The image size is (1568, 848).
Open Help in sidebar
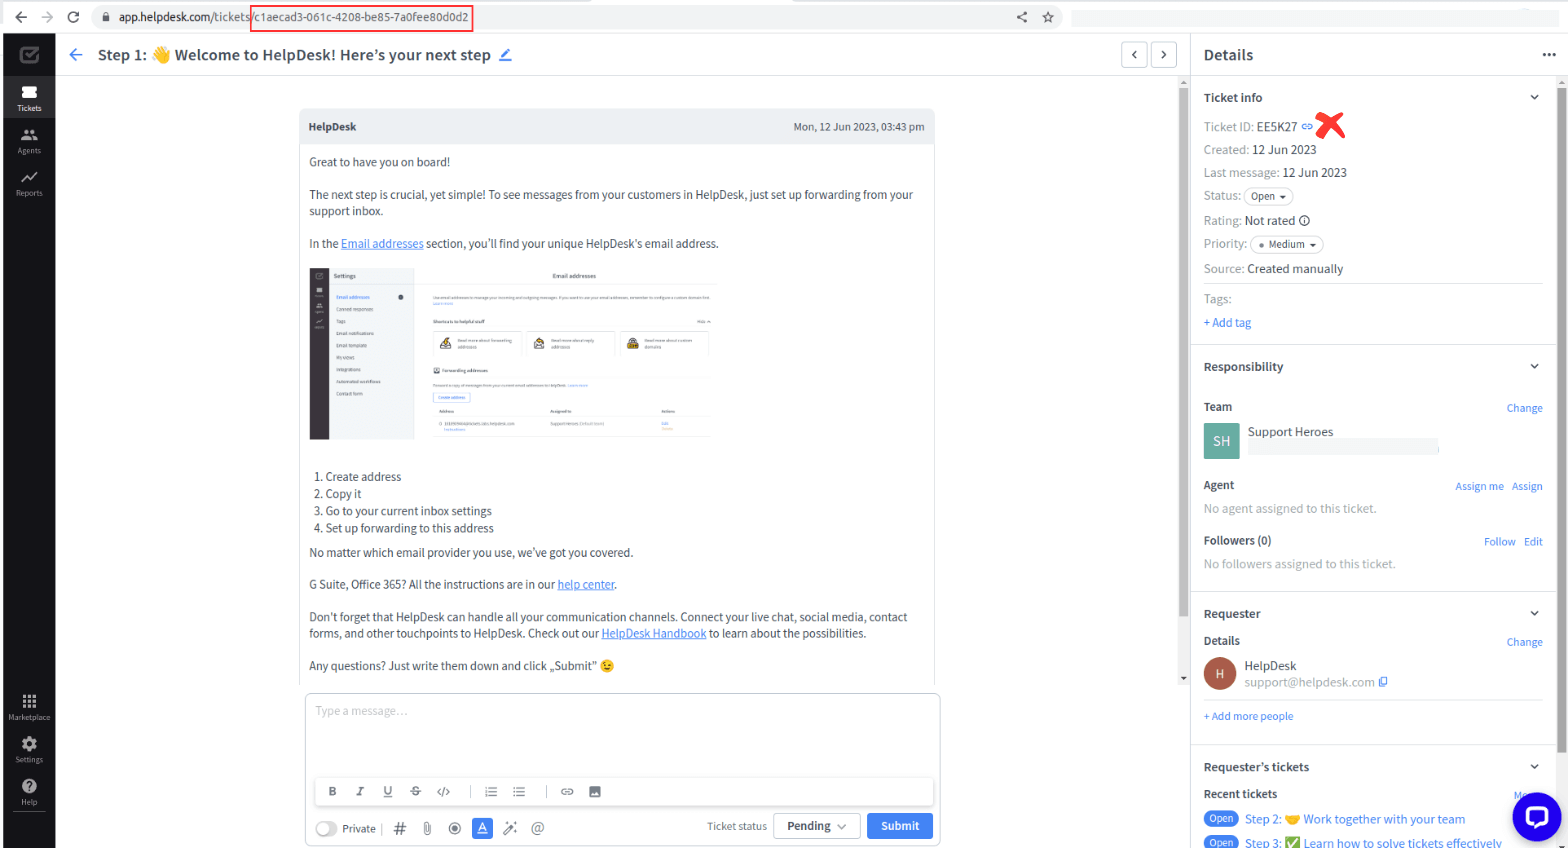pos(29,792)
